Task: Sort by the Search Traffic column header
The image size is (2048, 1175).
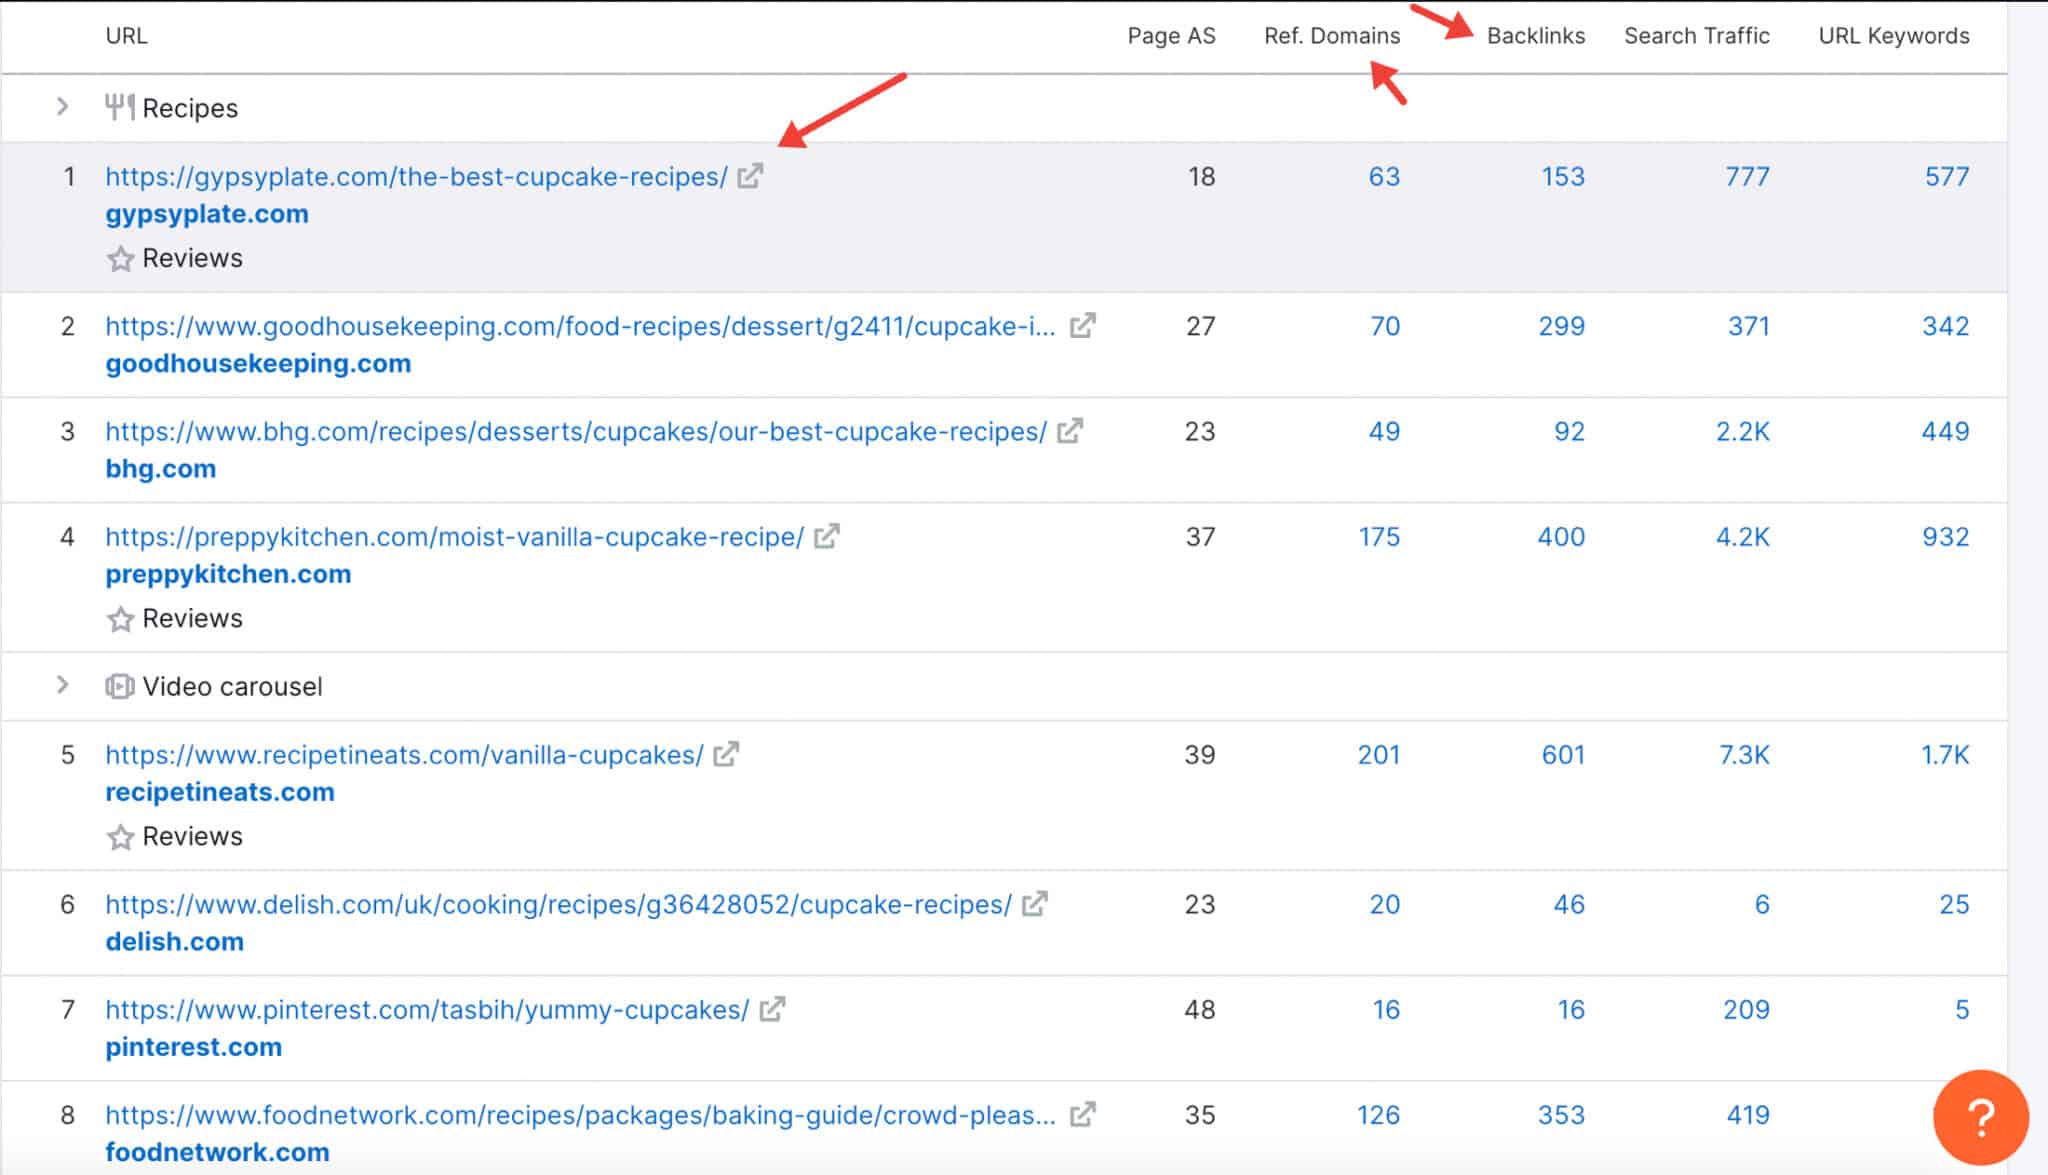Action: 1697,36
